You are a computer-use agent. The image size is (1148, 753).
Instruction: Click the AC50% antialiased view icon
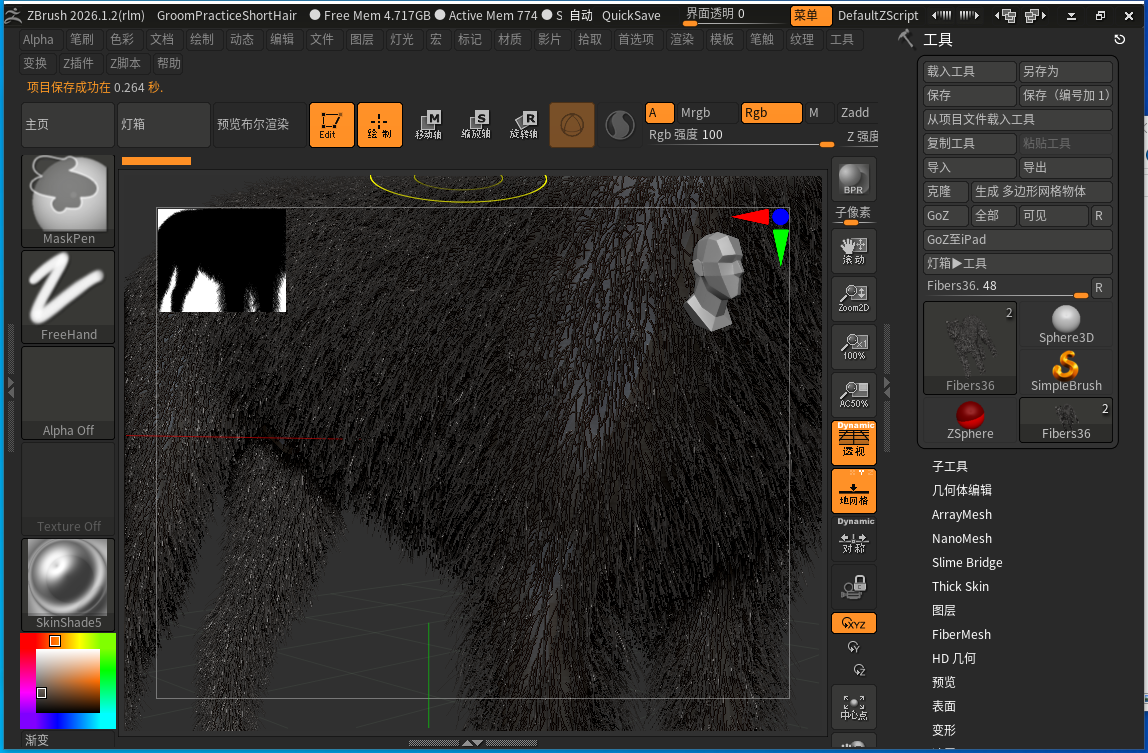pos(853,393)
